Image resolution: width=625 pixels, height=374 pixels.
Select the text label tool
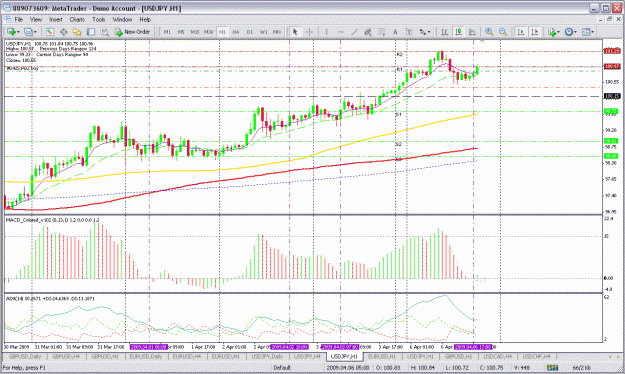409,32
